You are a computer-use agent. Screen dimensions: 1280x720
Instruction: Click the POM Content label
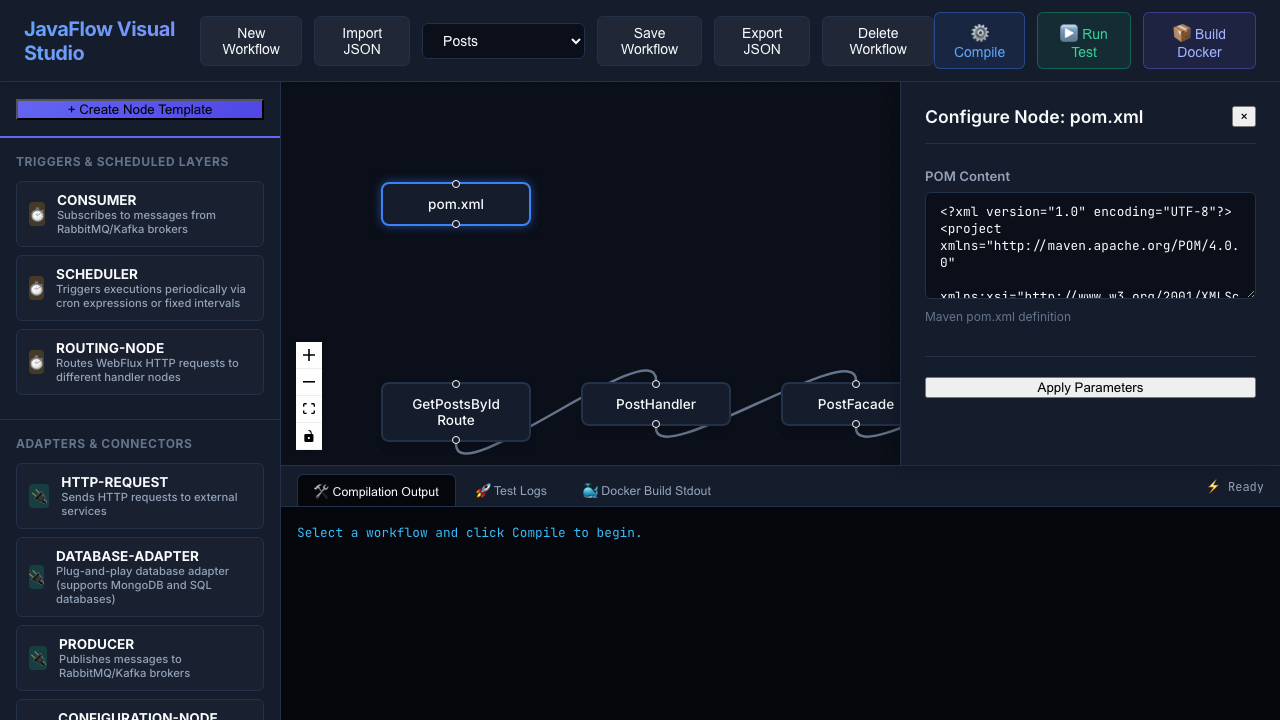(967, 176)
